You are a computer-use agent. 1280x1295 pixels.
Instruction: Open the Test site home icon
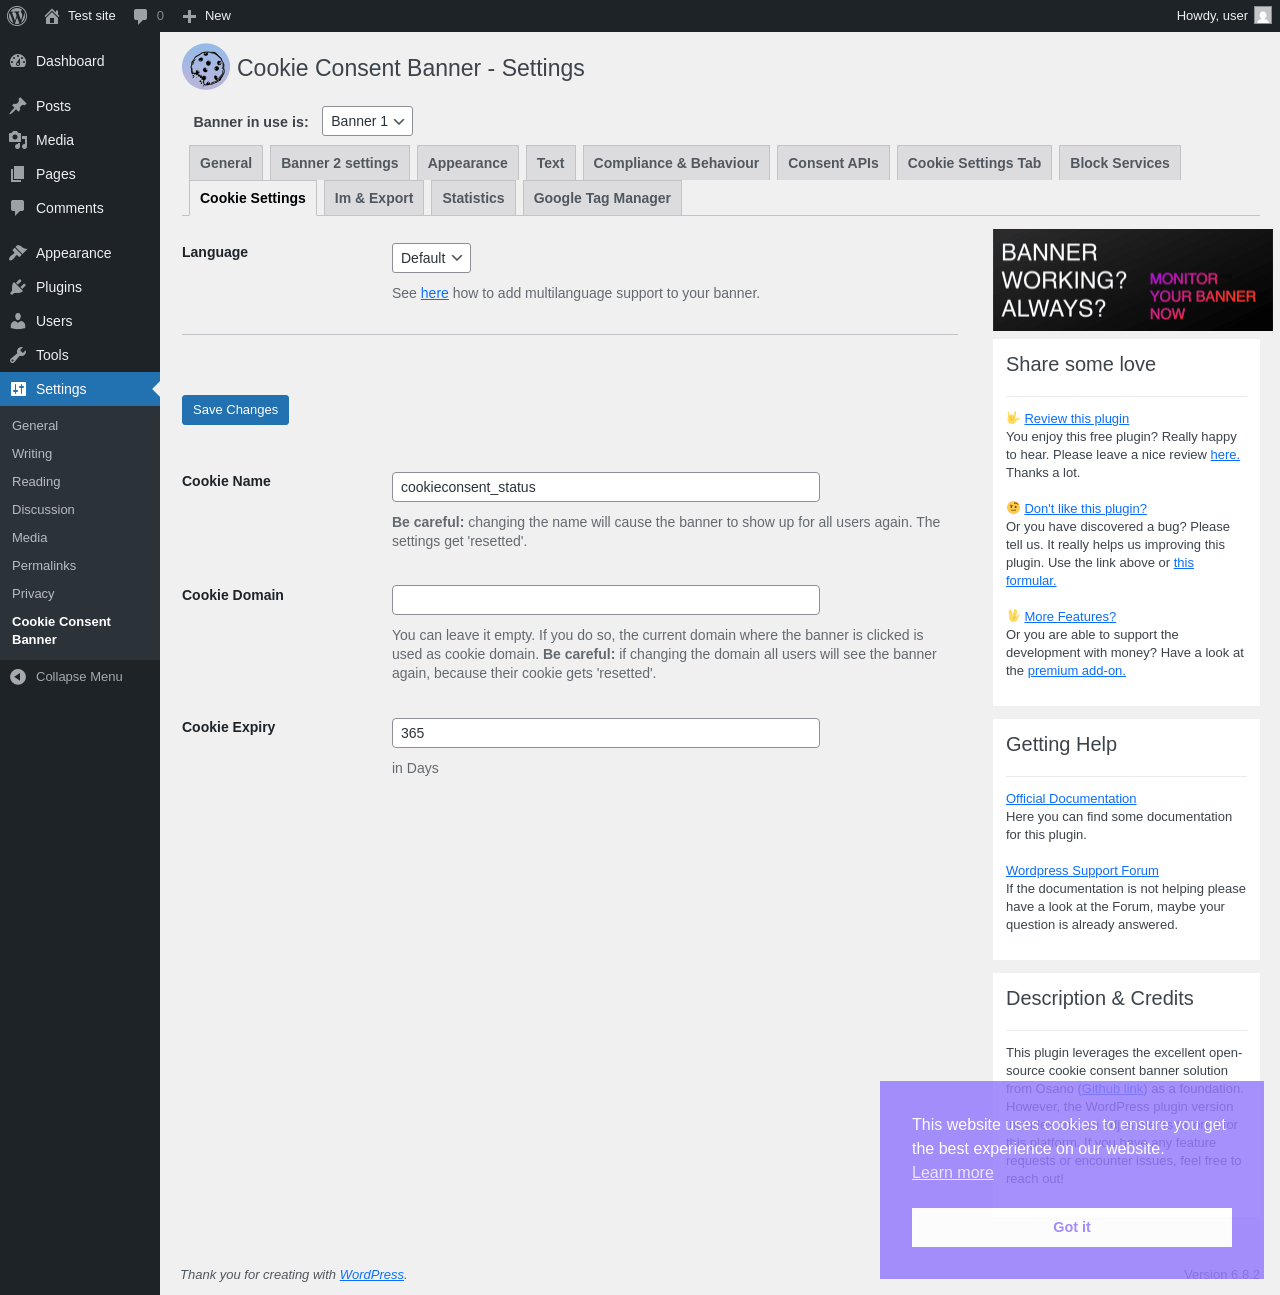tap(52, 16)
